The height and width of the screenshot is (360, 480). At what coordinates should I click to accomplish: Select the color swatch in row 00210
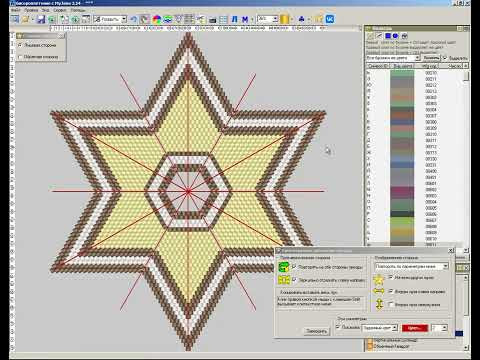[x=402, y=73]
